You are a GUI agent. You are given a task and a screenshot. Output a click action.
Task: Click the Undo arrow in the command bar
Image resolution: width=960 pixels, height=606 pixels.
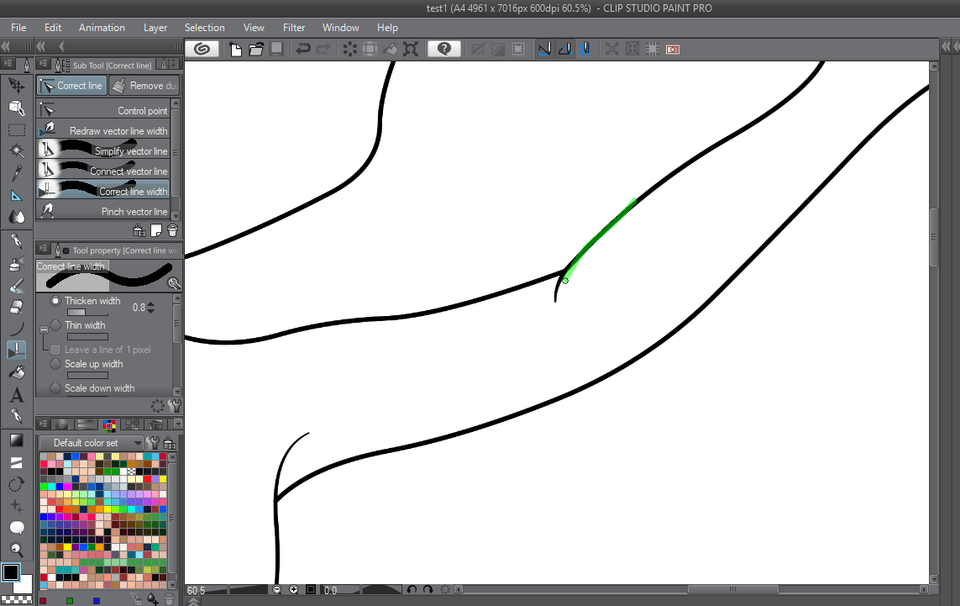click(303, 48)
